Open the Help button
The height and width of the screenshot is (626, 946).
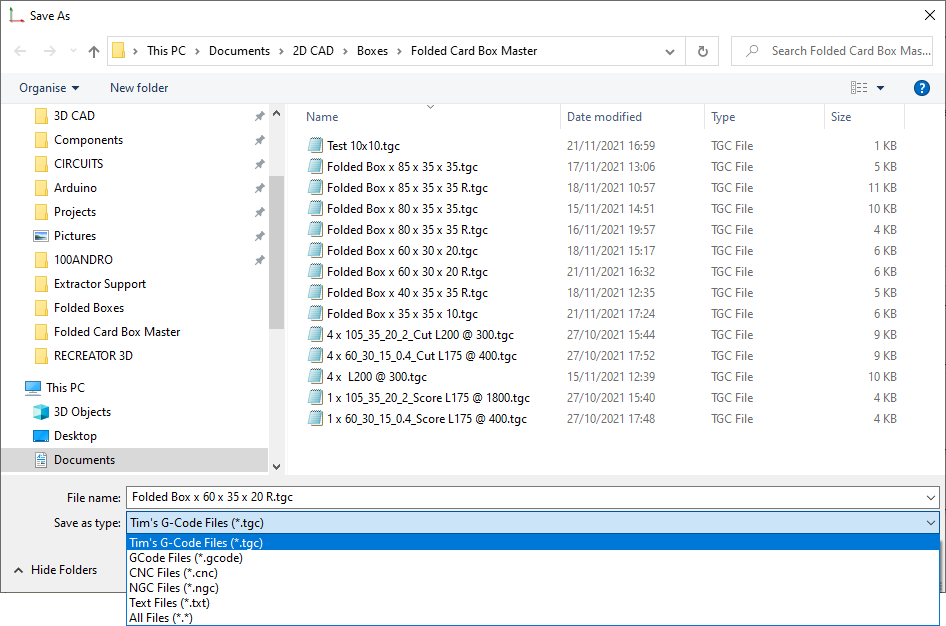coord(921,88)
